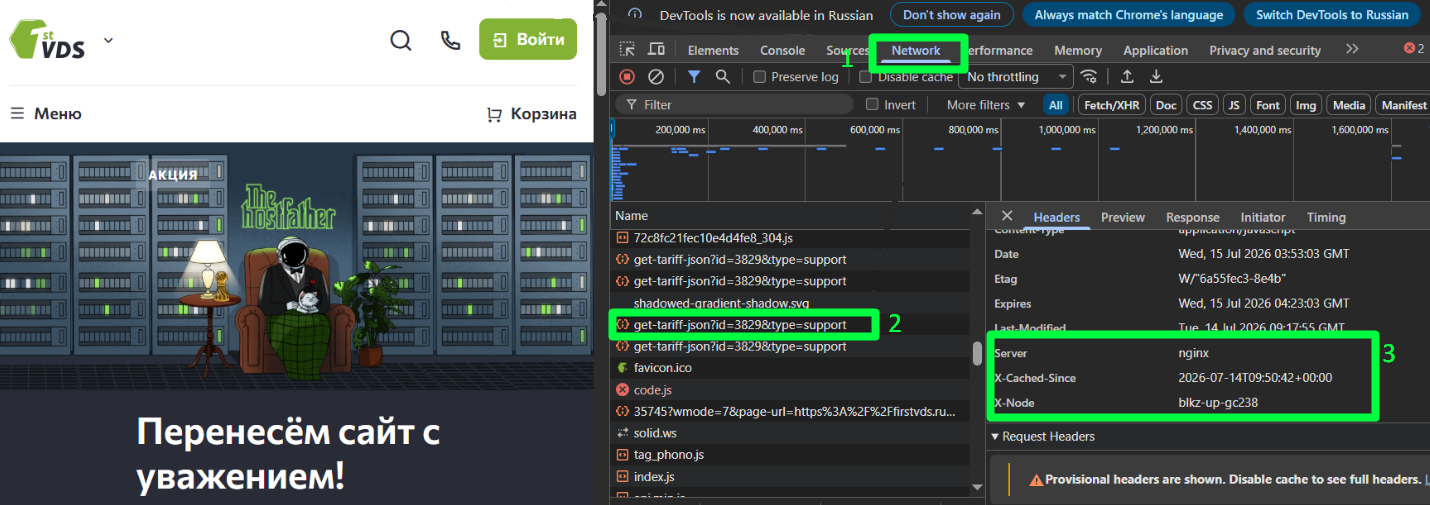Viewport: 1430px width, 505px height.
Task: Filter requests by Img type
Action: [x=1306, y=104]
